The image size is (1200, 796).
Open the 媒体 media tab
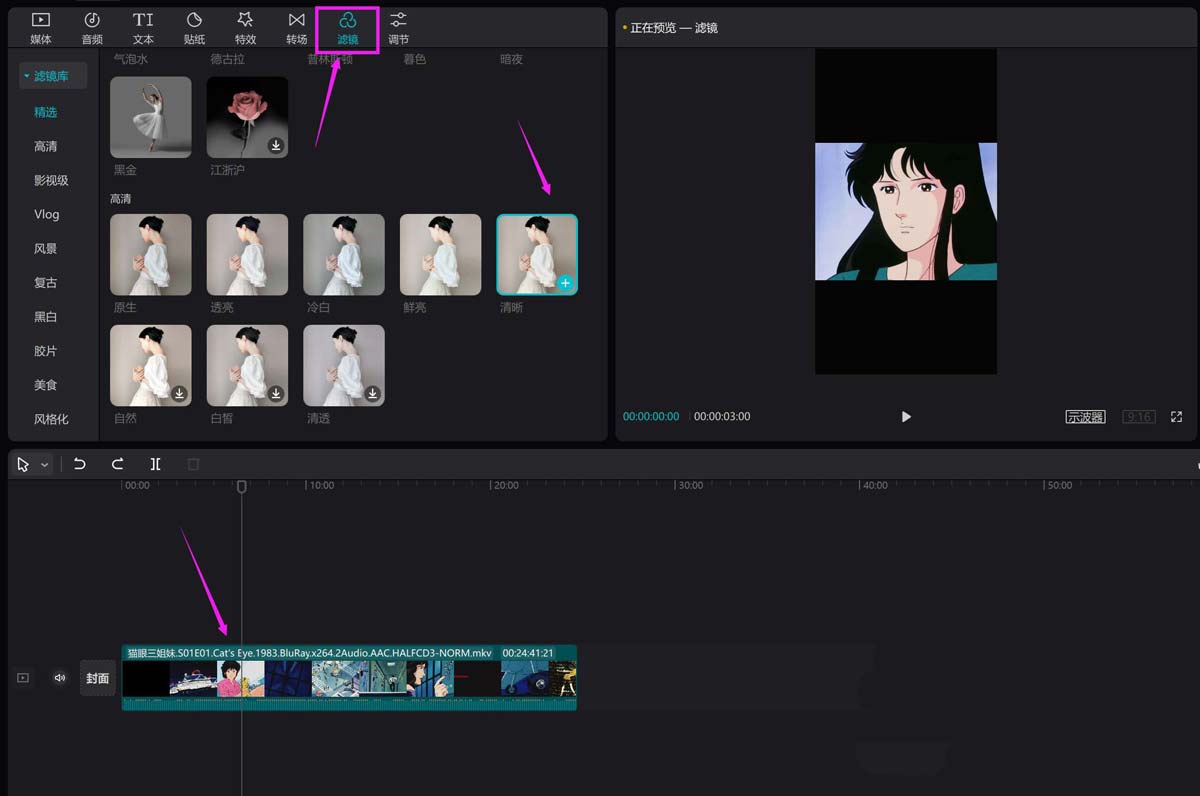pyautogui.click(x=41, y=28)
